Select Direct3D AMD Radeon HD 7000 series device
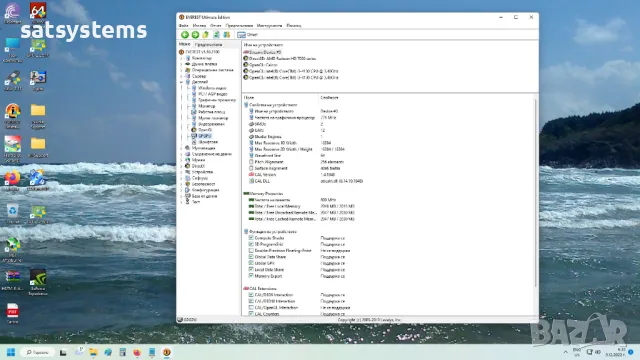Viewport: 640px width, 360px height. (x=280, y=58)
